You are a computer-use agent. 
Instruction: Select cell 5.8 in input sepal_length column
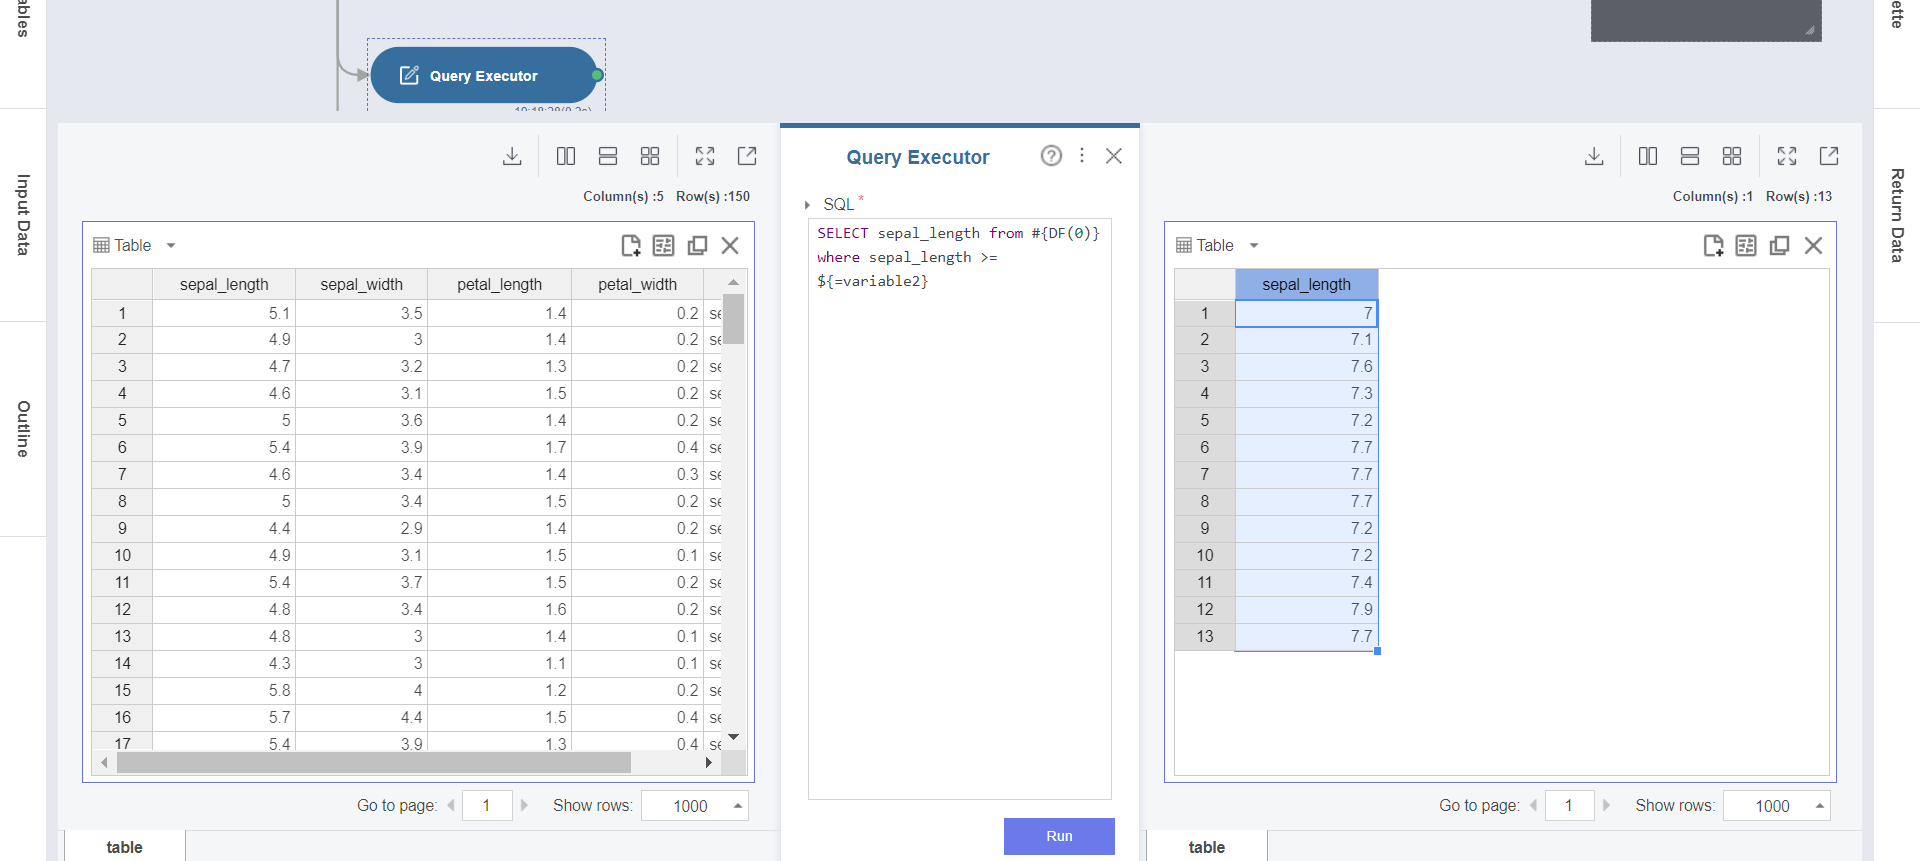coord(224,690)
